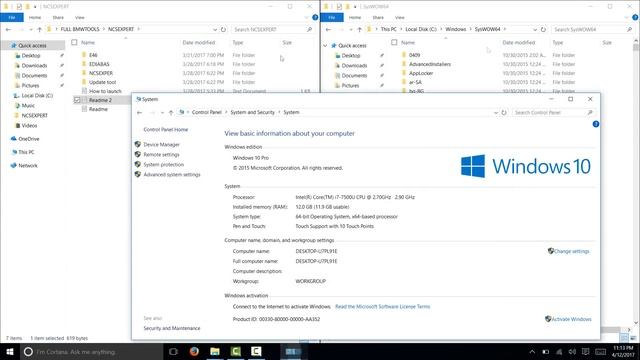Show hidden system tray icons
Viewport: 640px width, 360px height.
[x=532, y=352]
